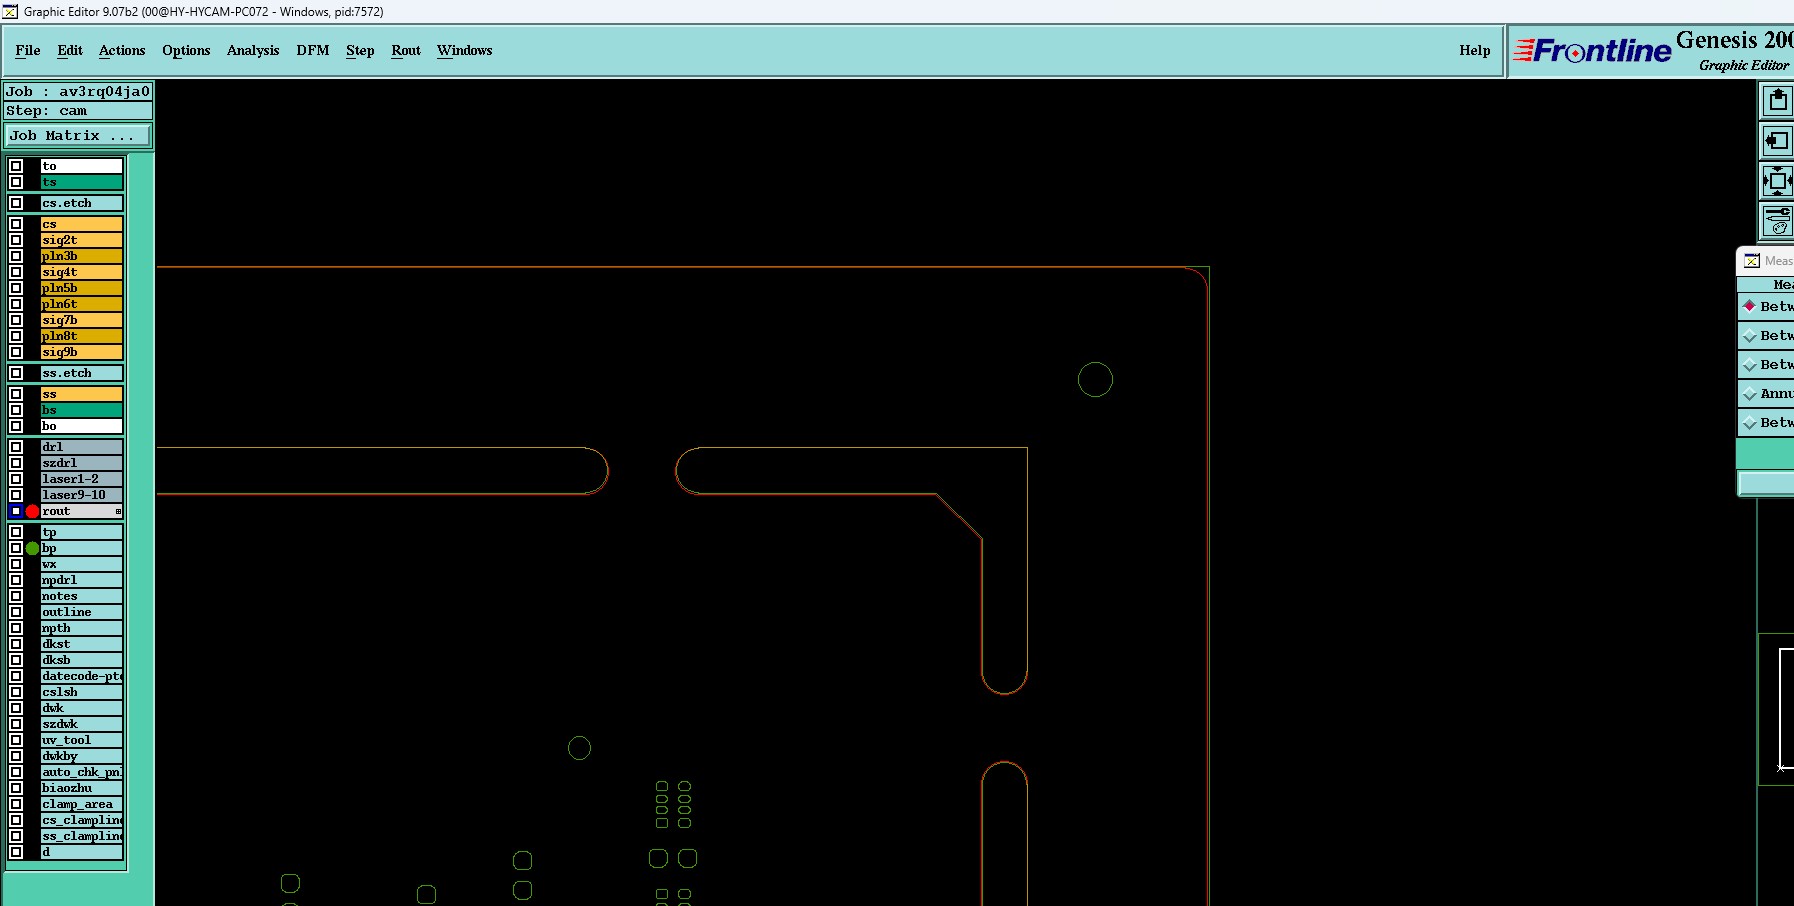This screenshot has width=1794, height=906.
Task: Open the Help menu
Action: (1474, 51)
